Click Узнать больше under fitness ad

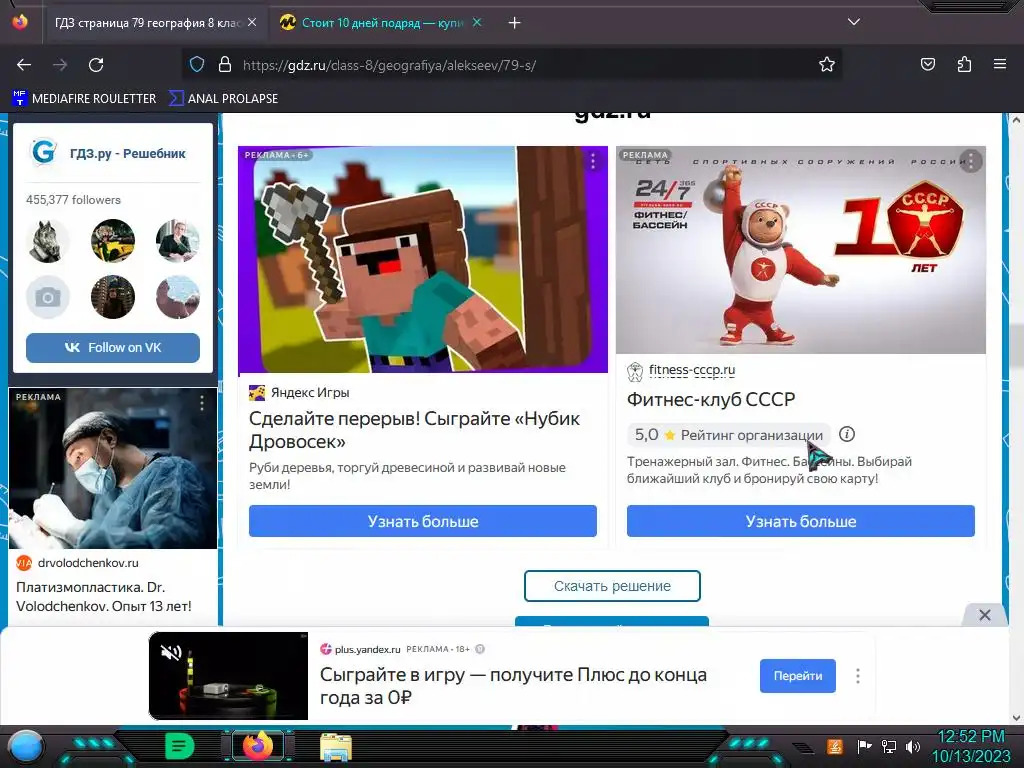point(801,521)
